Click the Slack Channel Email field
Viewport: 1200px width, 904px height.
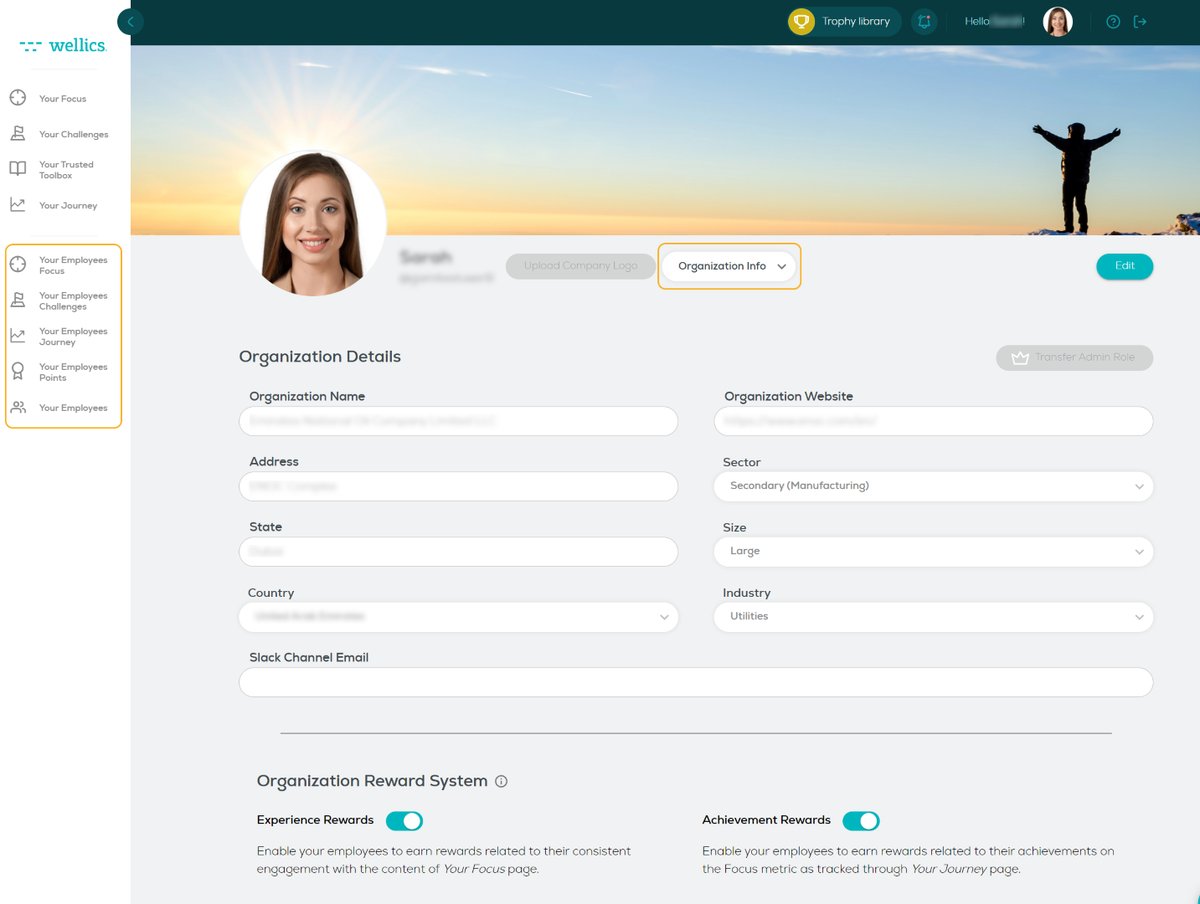point(697,681)
